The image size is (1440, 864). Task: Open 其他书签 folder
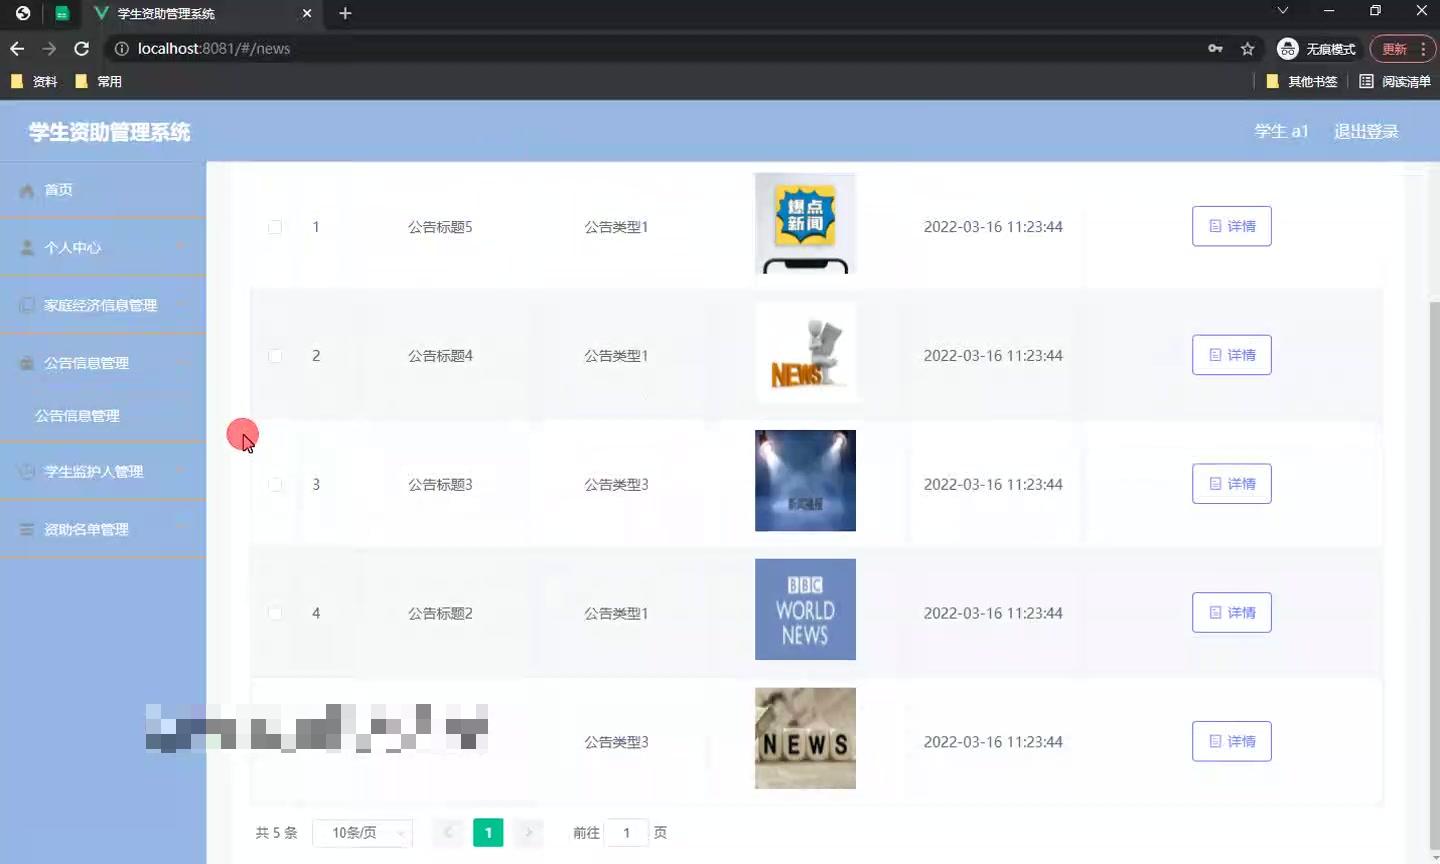point(1302,81)
